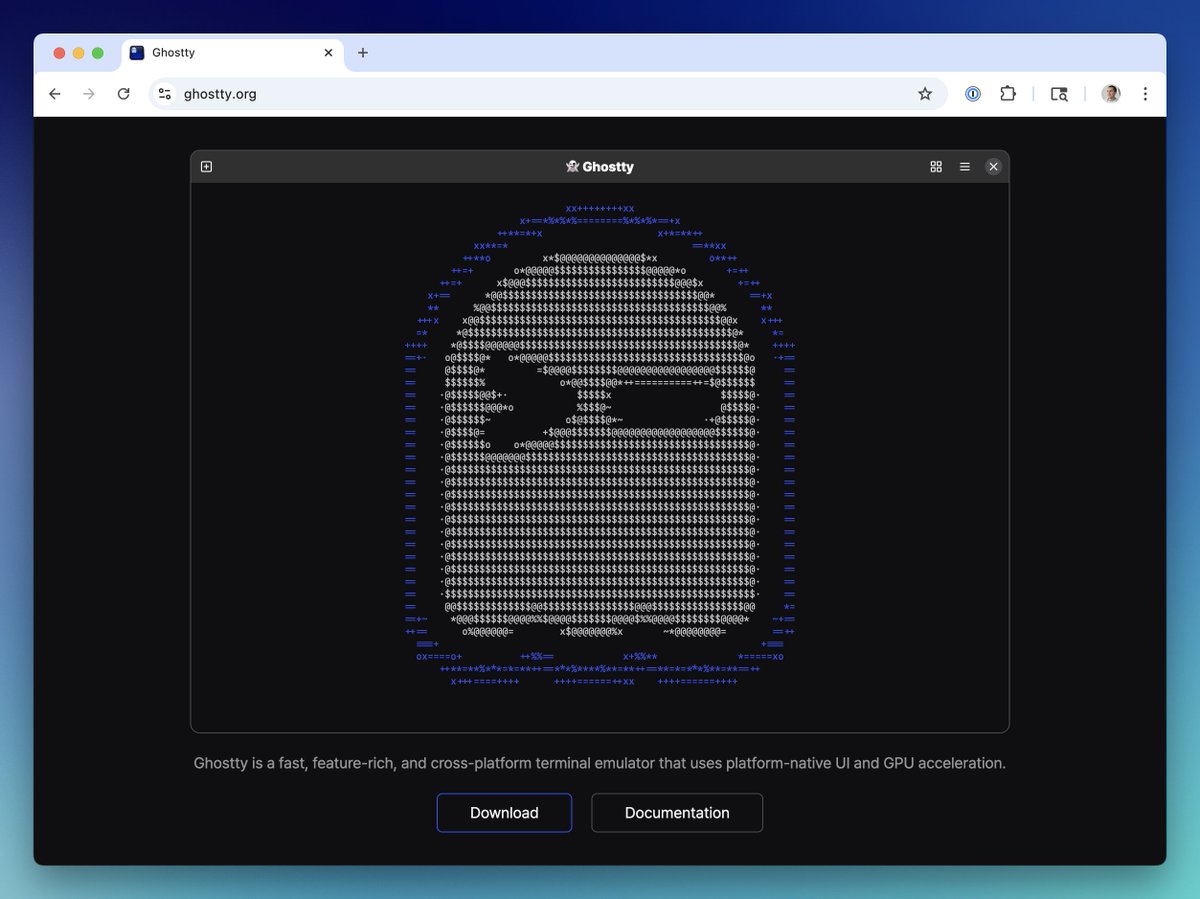Click the browser forward arrow
The width and height of the screenshot is (1200, 899).
click(x=89, y=94)
